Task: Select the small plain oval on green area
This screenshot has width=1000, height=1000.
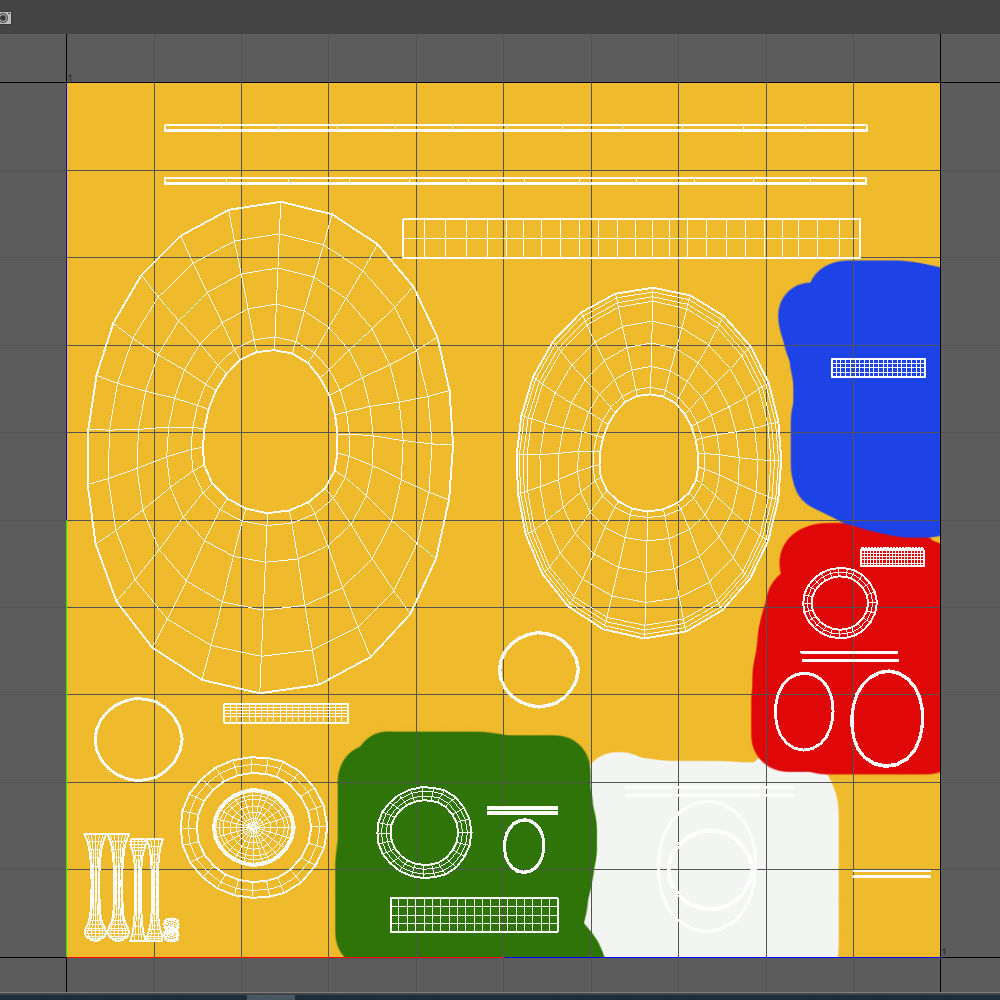Action: pos(524,846)
